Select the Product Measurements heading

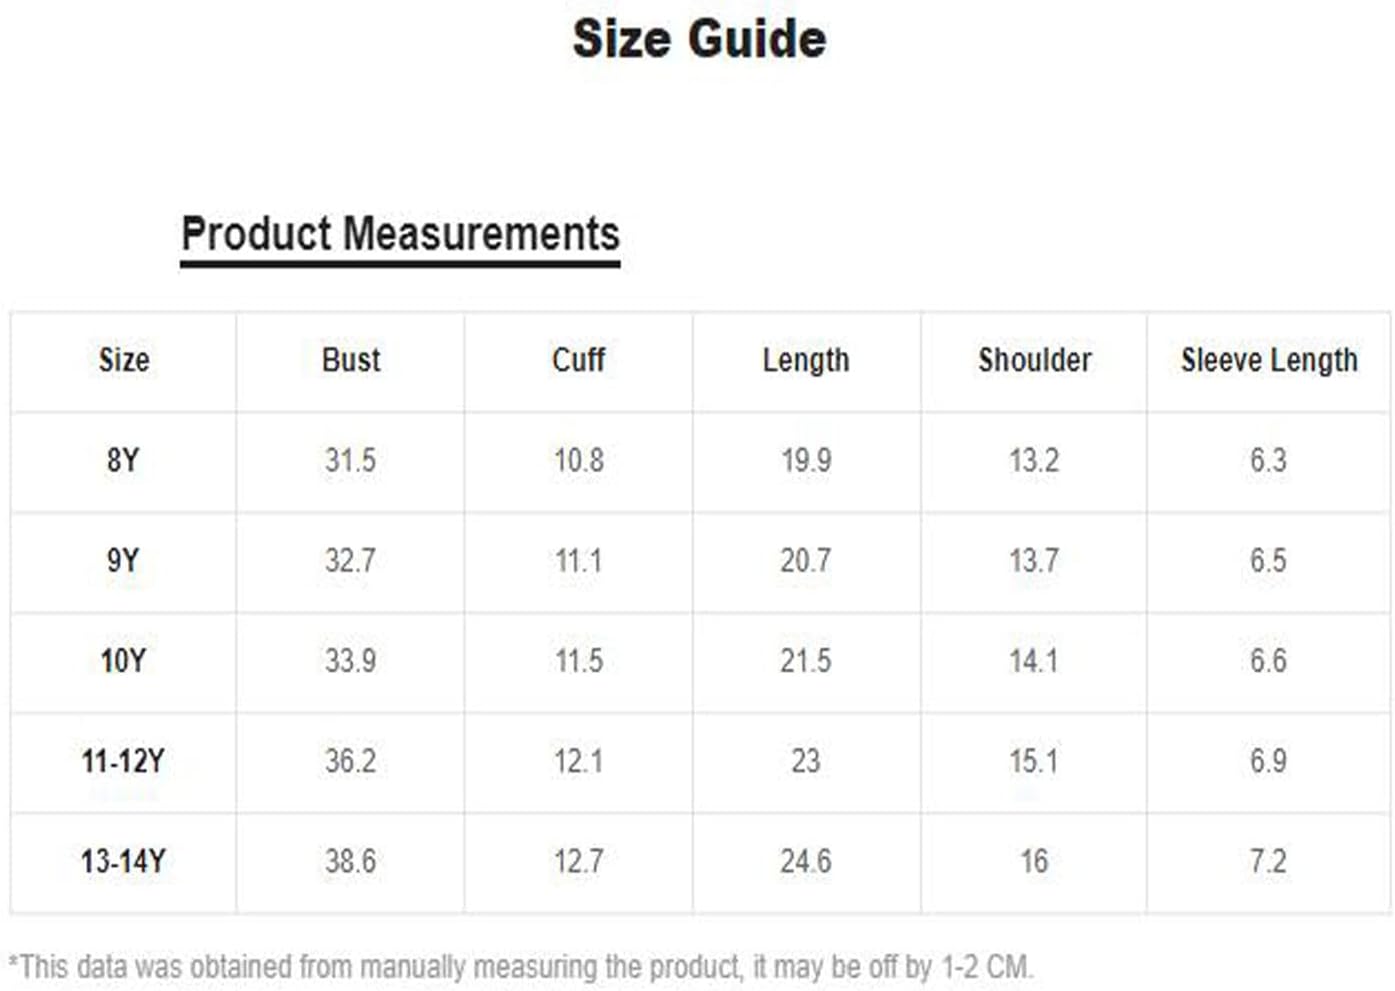pos(400,234)
